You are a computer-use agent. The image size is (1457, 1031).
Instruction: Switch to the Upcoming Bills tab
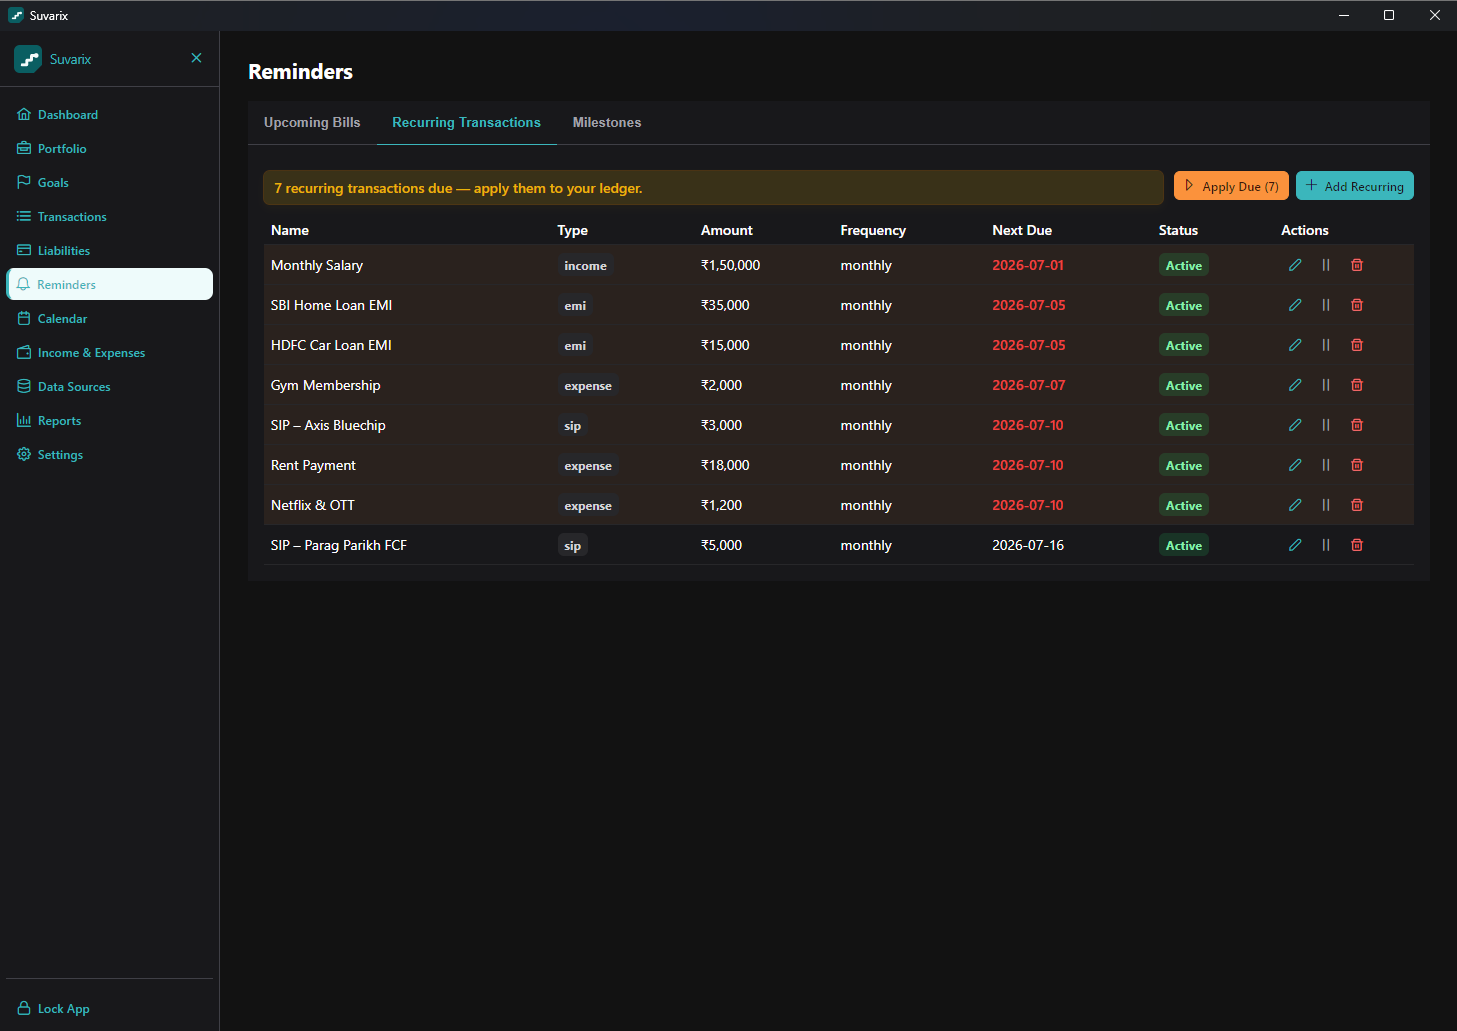pos(312,122)
